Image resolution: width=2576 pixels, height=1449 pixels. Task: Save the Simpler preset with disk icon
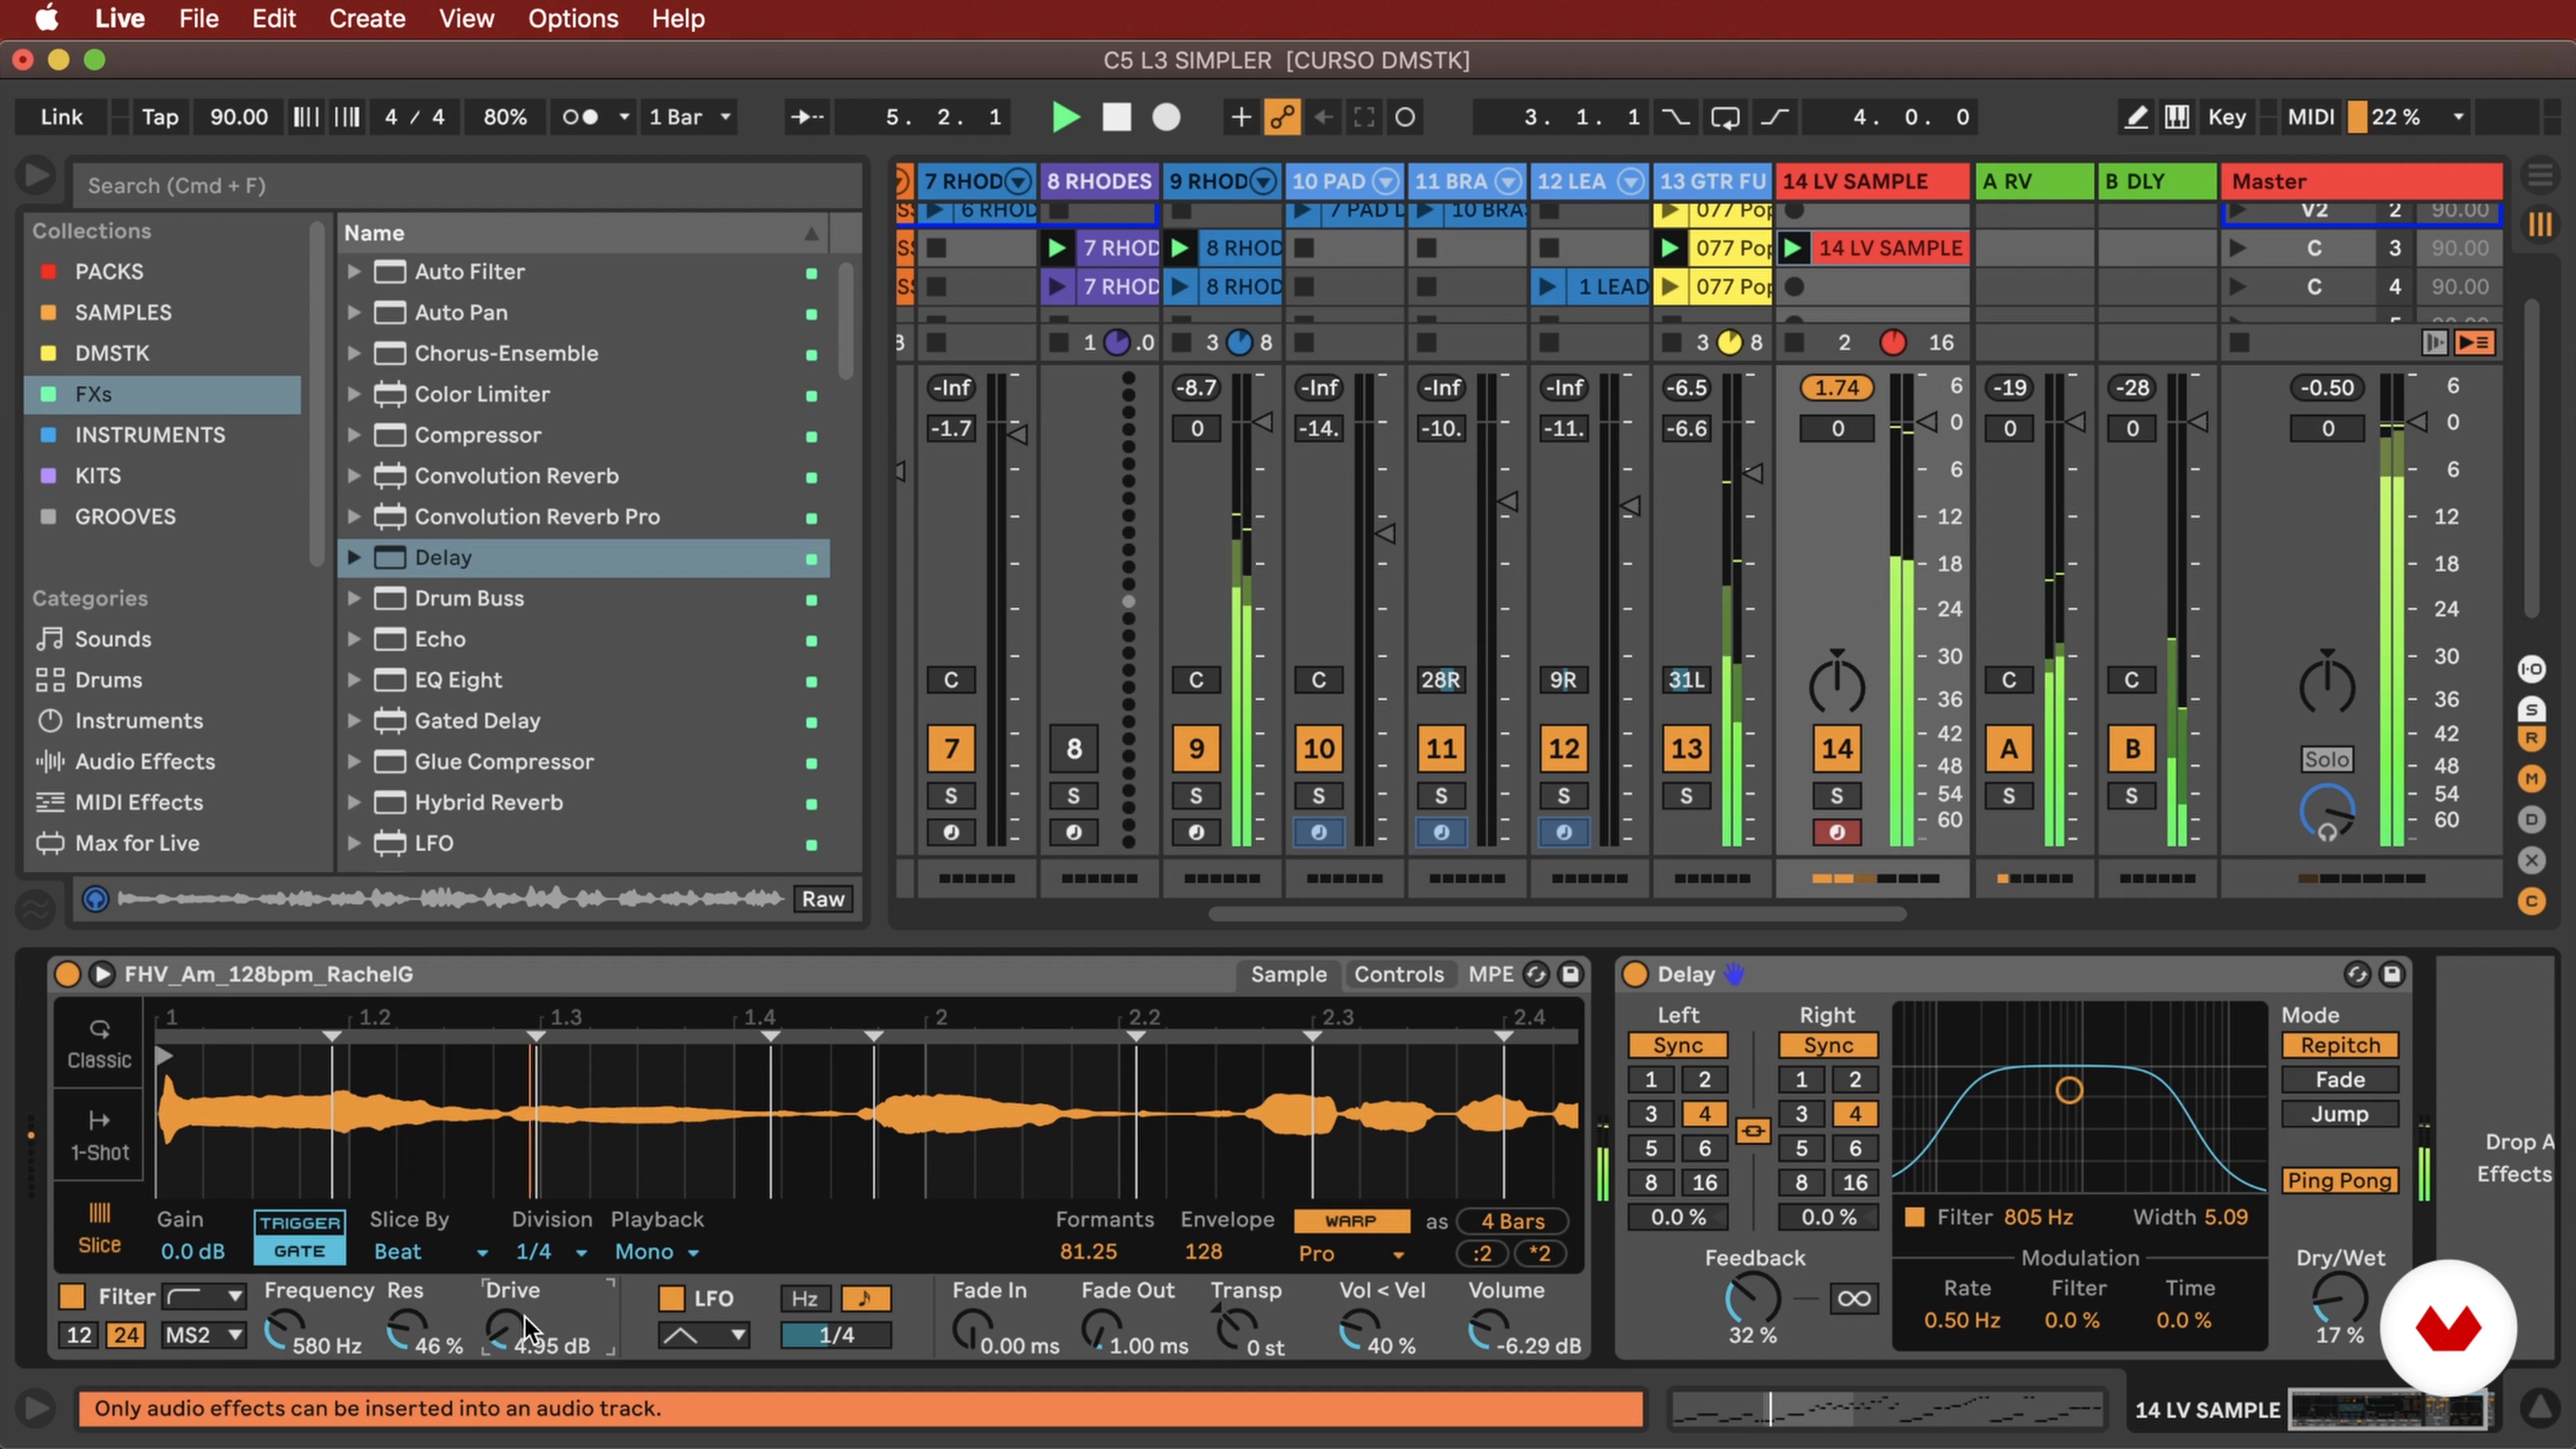tap(1571, 974)
